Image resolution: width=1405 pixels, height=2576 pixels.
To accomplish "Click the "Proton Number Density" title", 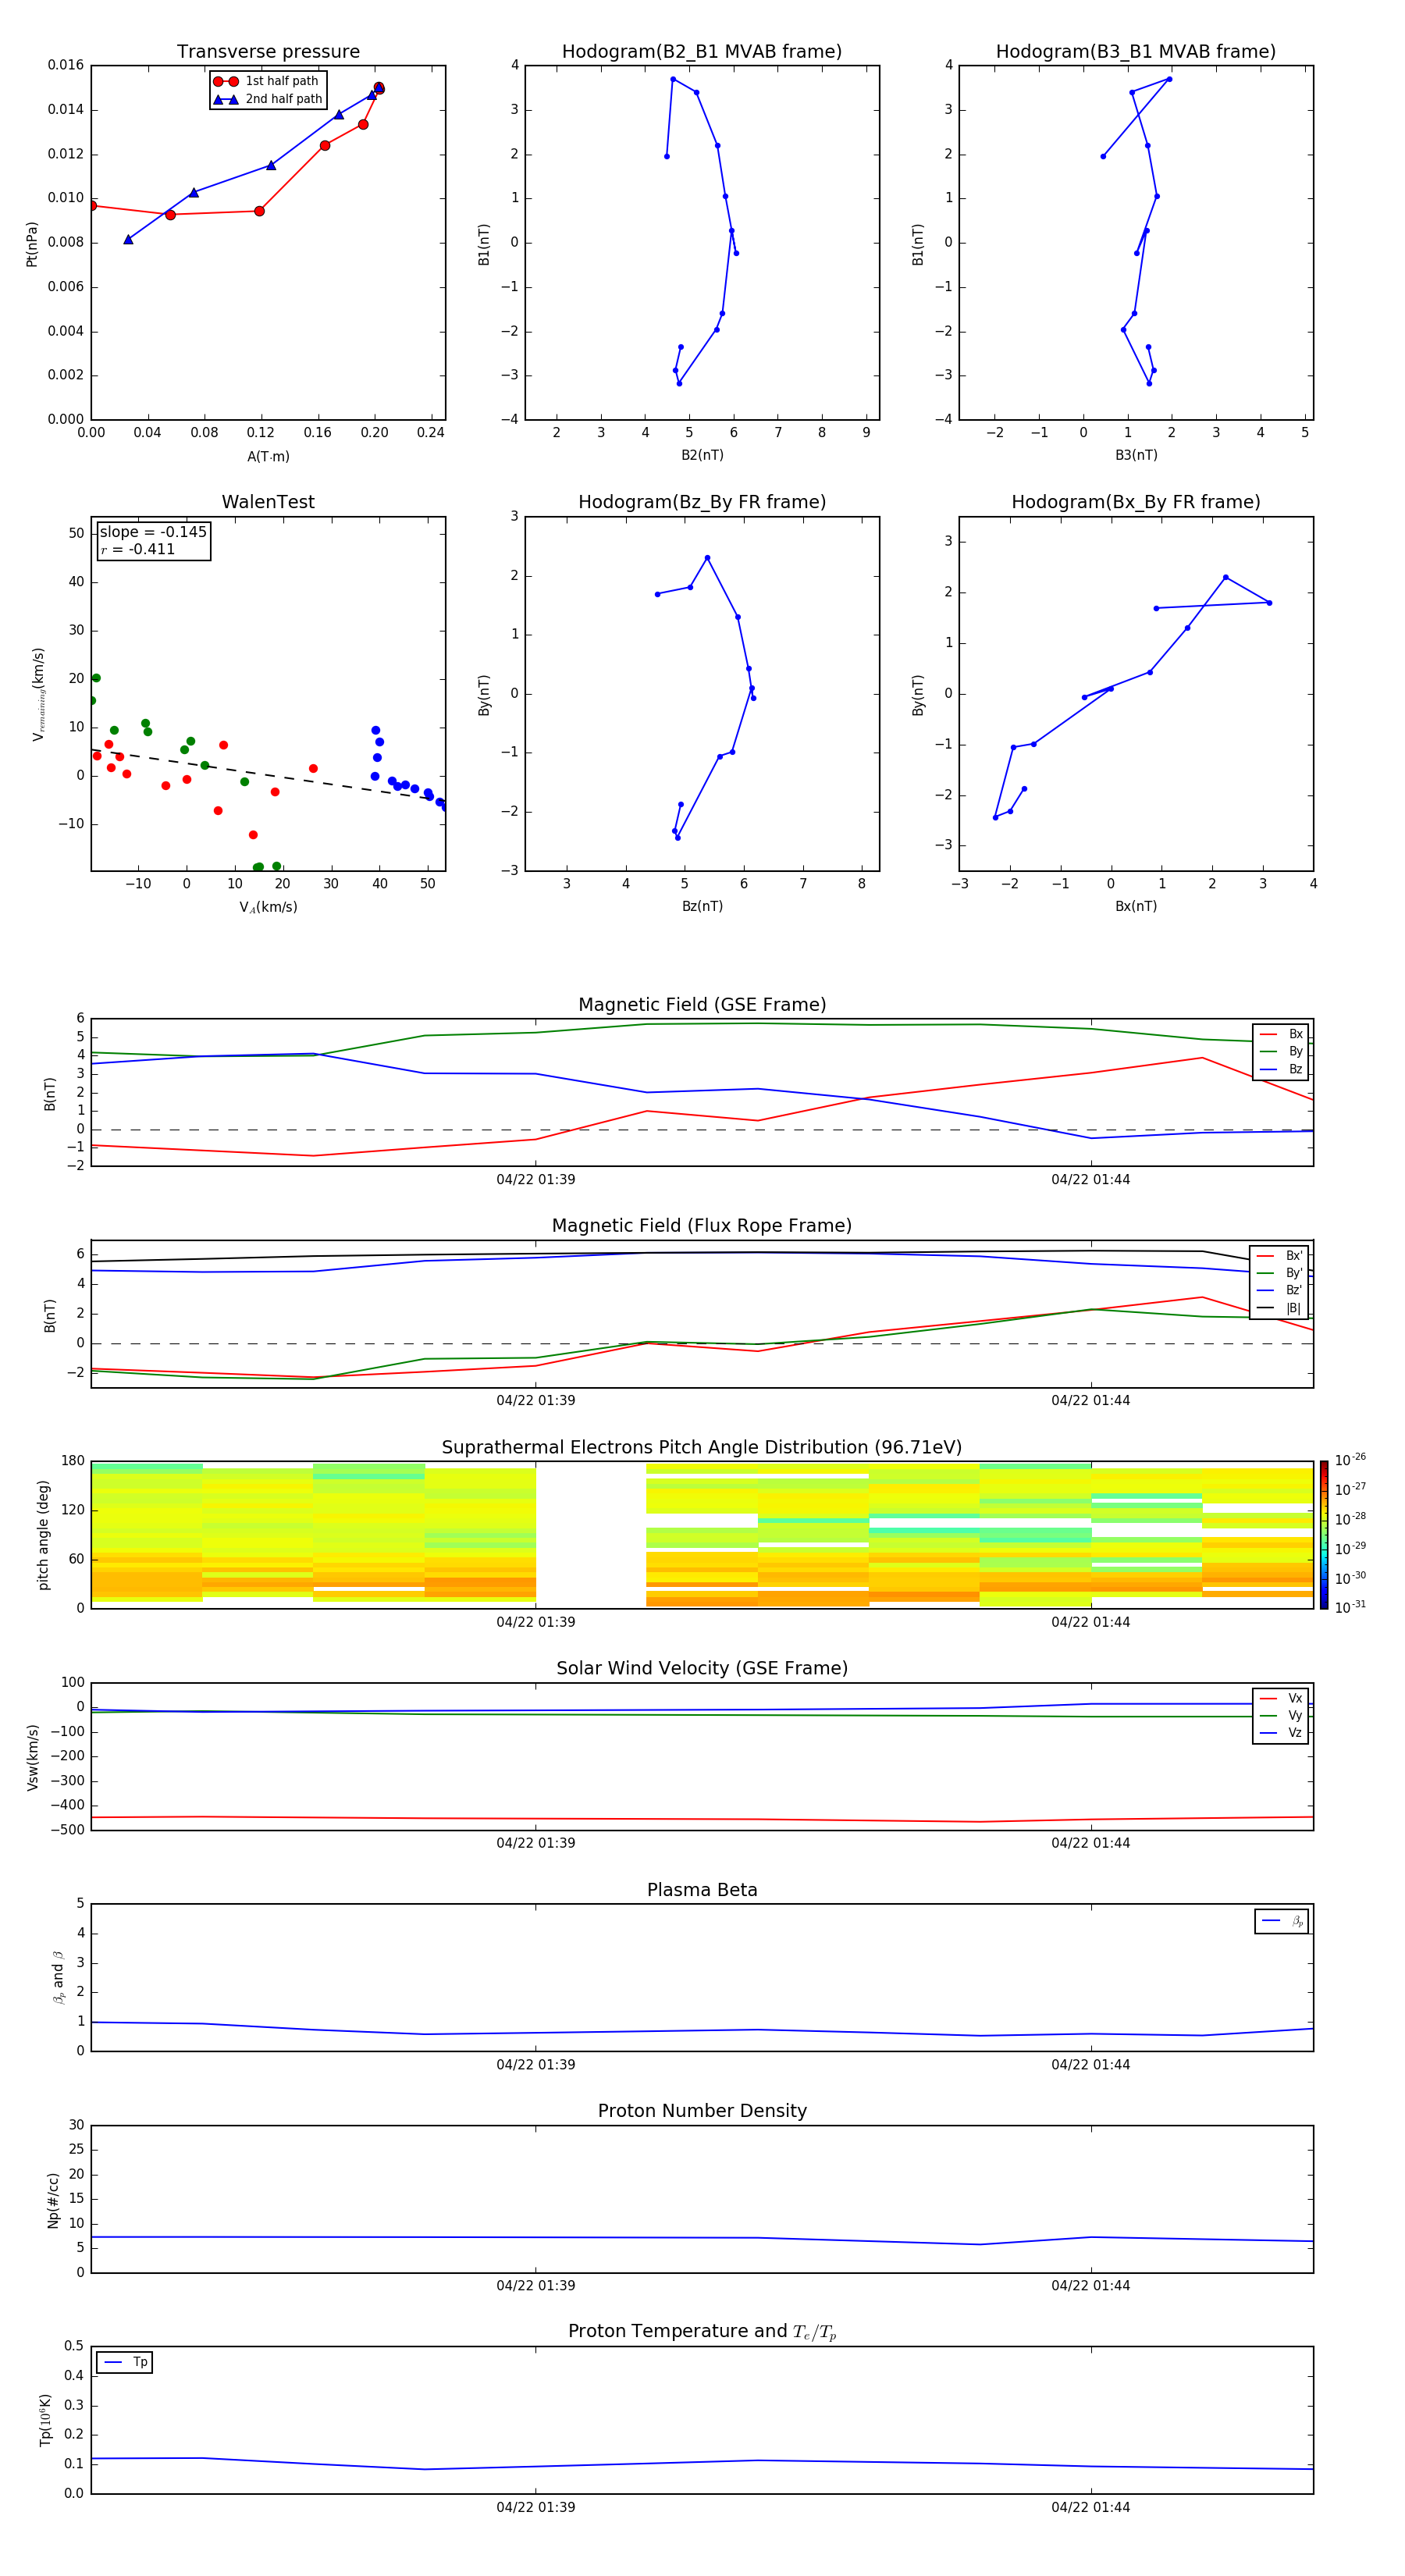I will 702,2111.
